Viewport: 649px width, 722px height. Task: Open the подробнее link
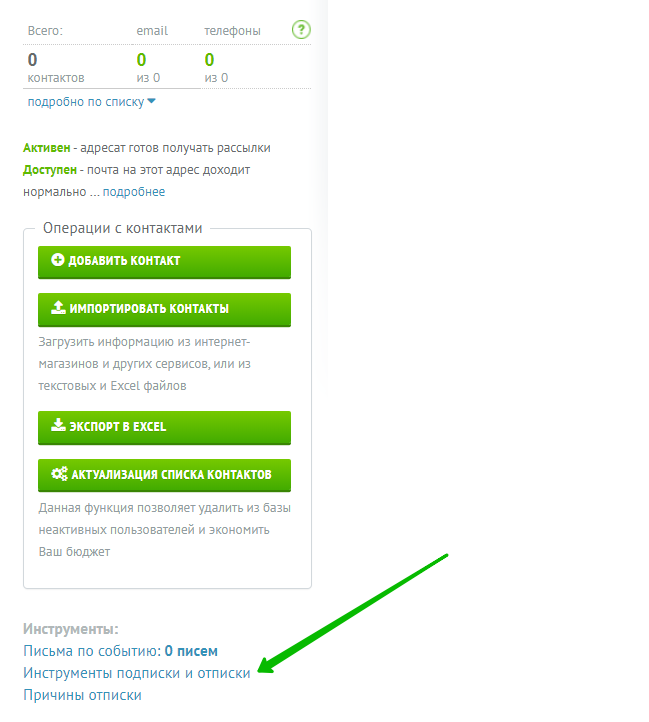pyautogui.click(x=134, y=192)
